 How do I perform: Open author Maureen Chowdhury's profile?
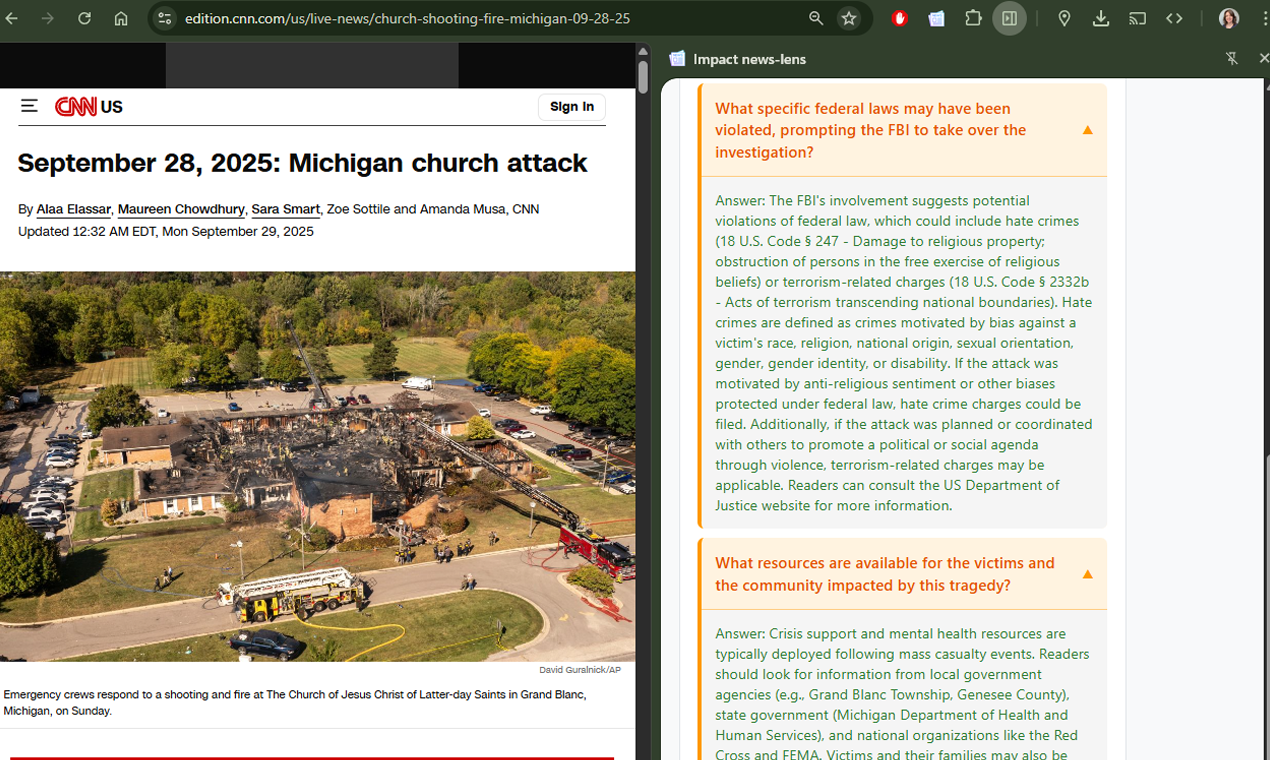coord(181,209)
